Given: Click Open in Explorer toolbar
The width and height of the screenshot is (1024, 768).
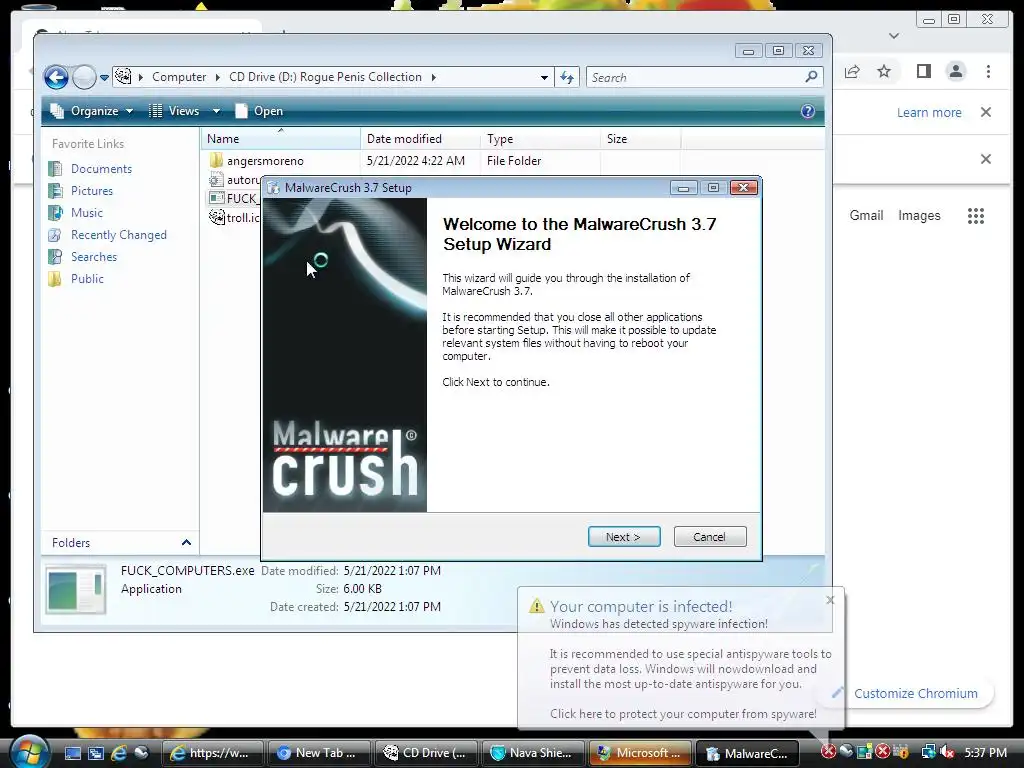Looking at the screenshot, I should pyautogui.click(x=259, y=111).
